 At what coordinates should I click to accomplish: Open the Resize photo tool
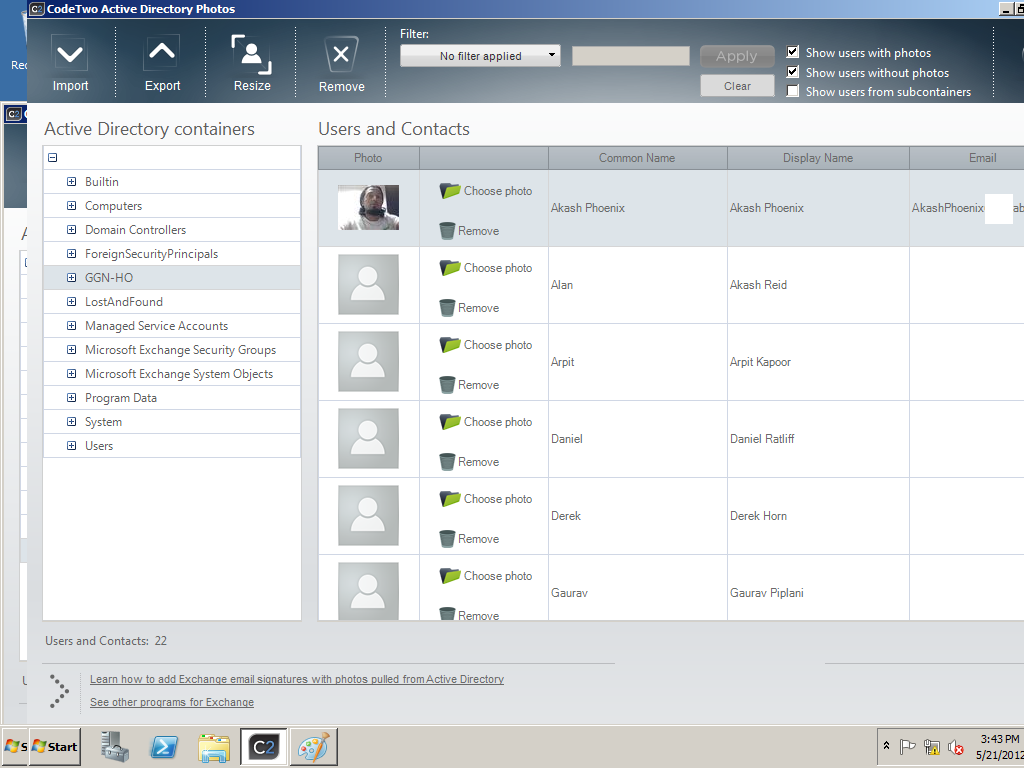point(251,56)
